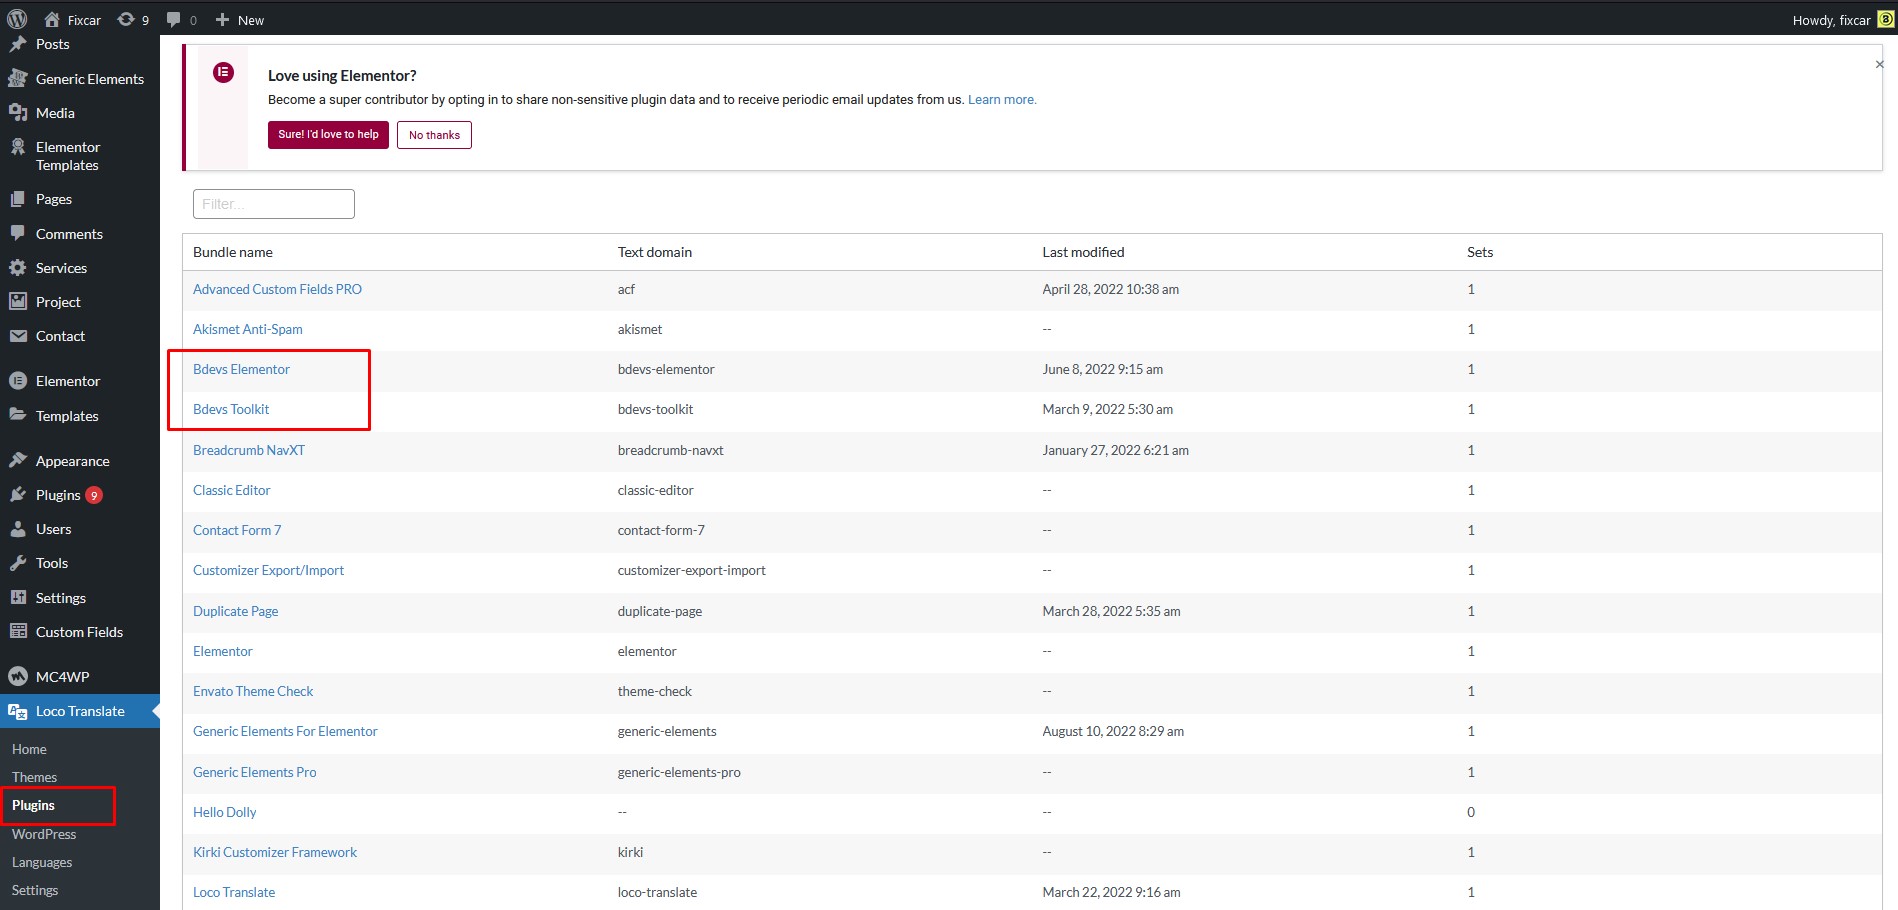Open the Customizer Export/Import bundle
The image size is (1898, 910).
pyautogui.click(x=268, y=570)
